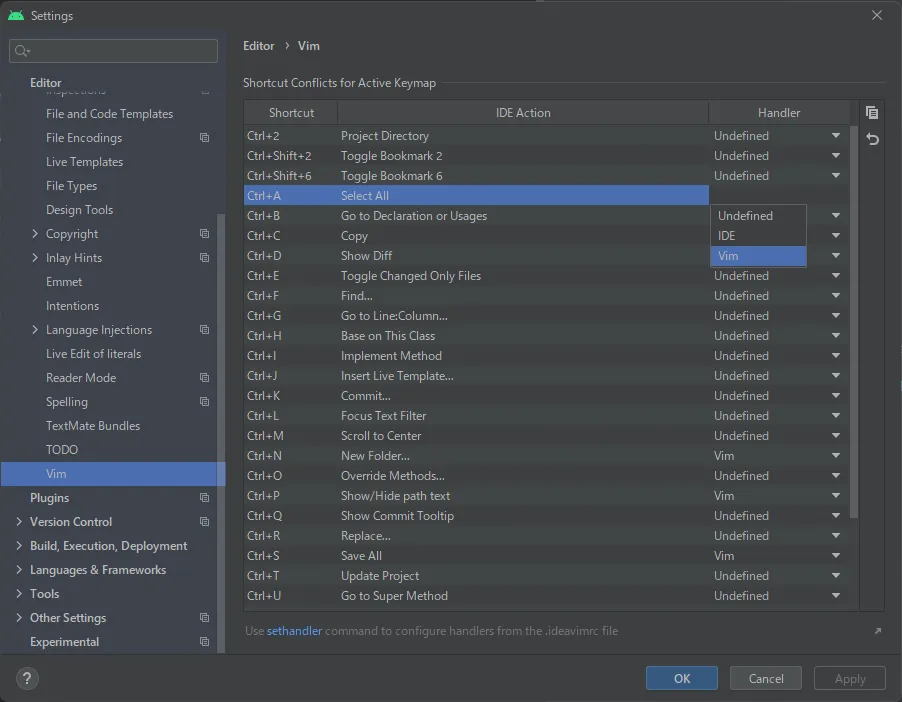Open handler dropdown for Ctrl+S Save All

(x=835, y=556)
